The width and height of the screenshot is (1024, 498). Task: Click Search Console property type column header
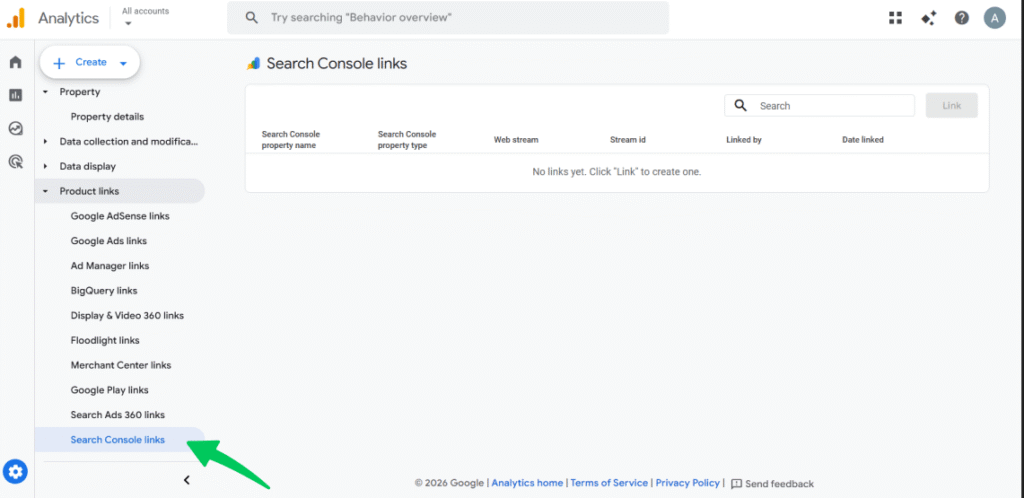point(407,140)
